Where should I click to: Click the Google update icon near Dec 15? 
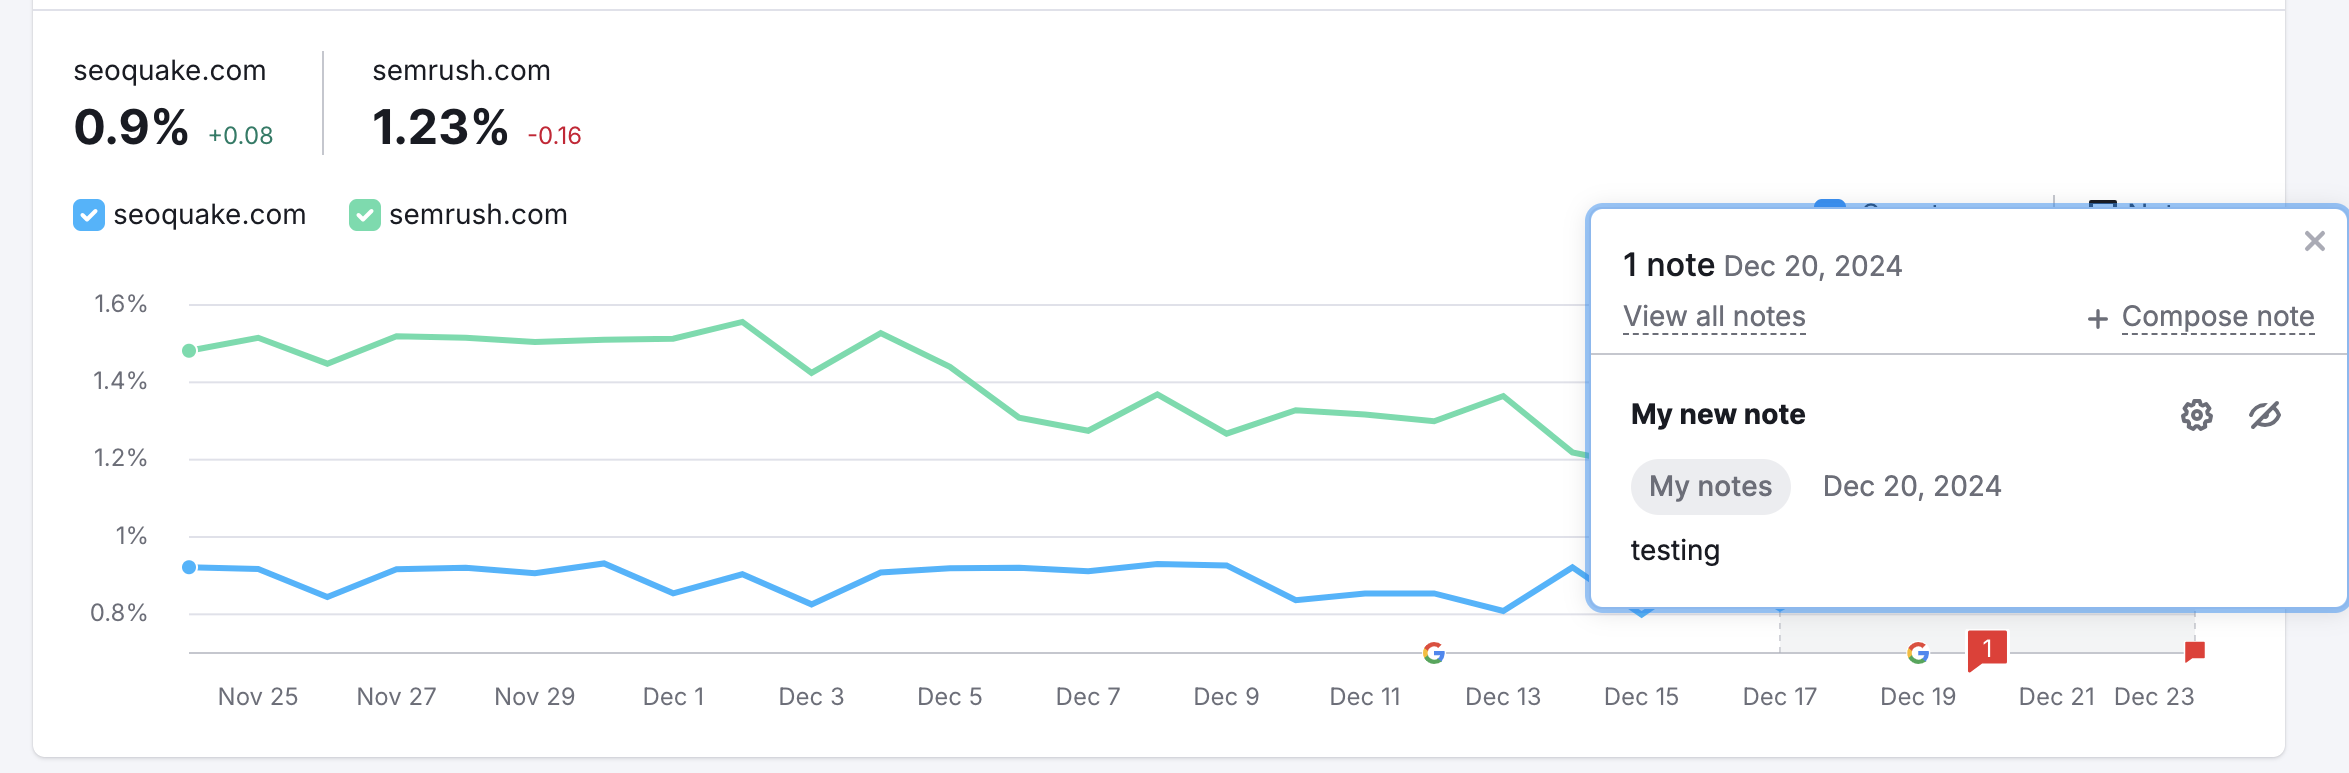pyautogui.click(x=1434, y=653)
